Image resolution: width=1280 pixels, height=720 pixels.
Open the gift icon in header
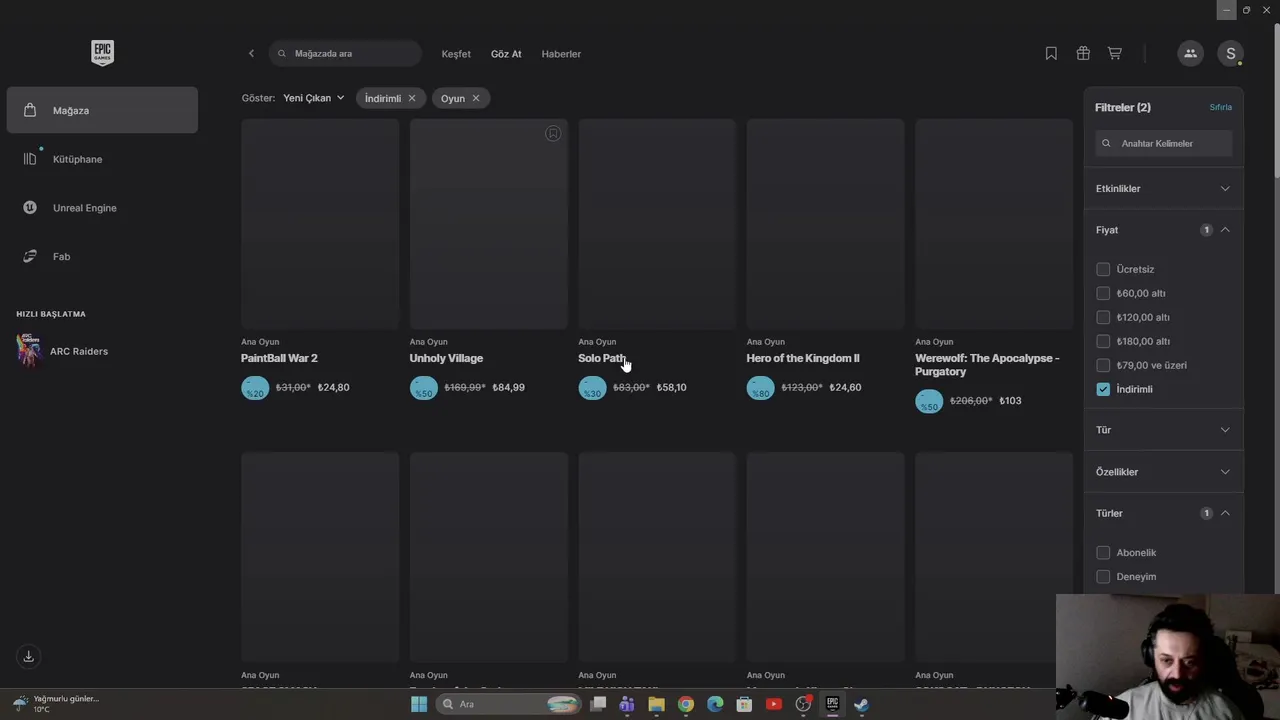(1083, 54)
